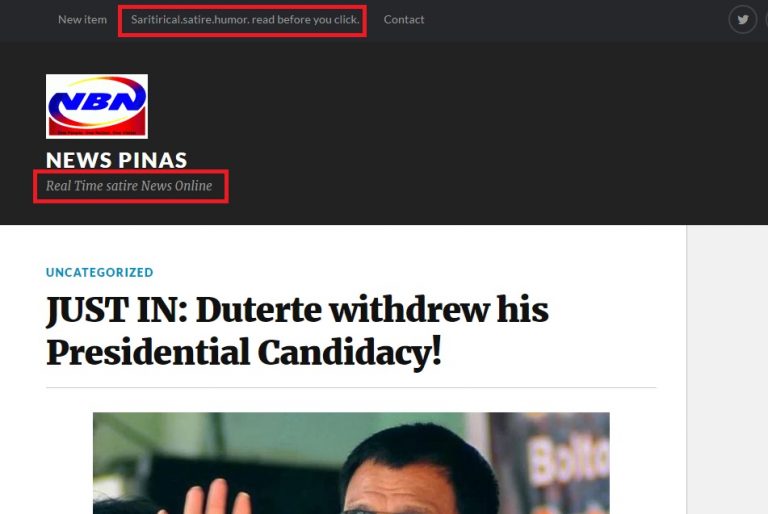
Task: Click the gray sidebar area right of the article
Action: pyautogui.click(x=727, y=369)
